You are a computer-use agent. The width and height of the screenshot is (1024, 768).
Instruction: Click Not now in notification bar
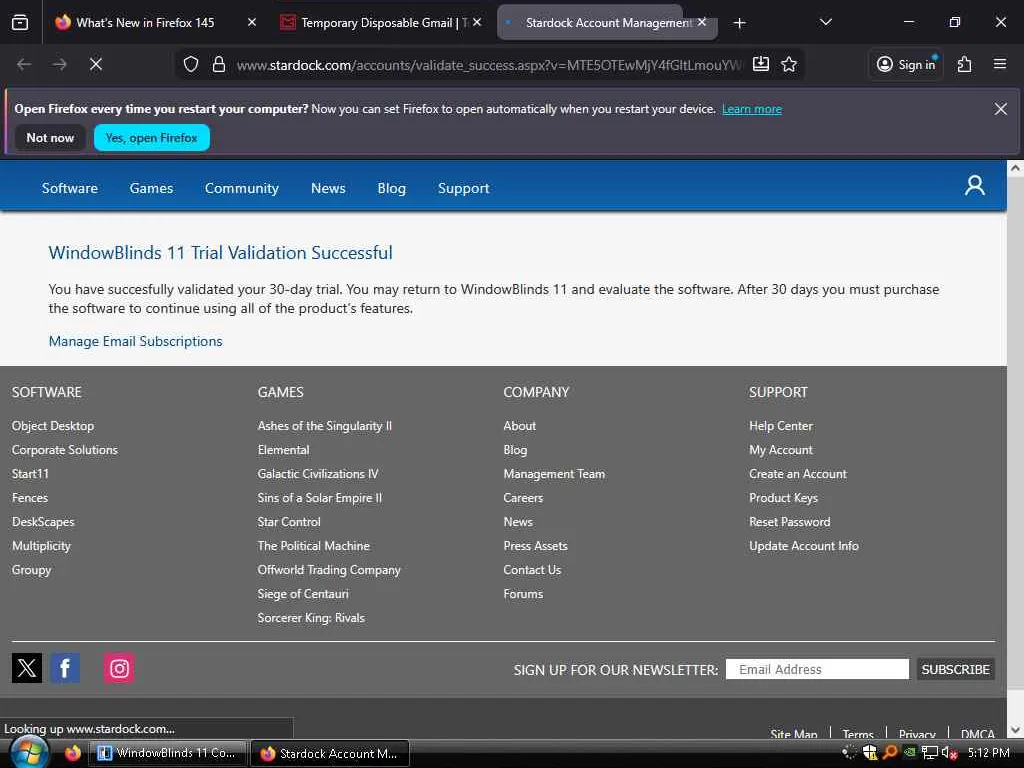coord(50,138)
